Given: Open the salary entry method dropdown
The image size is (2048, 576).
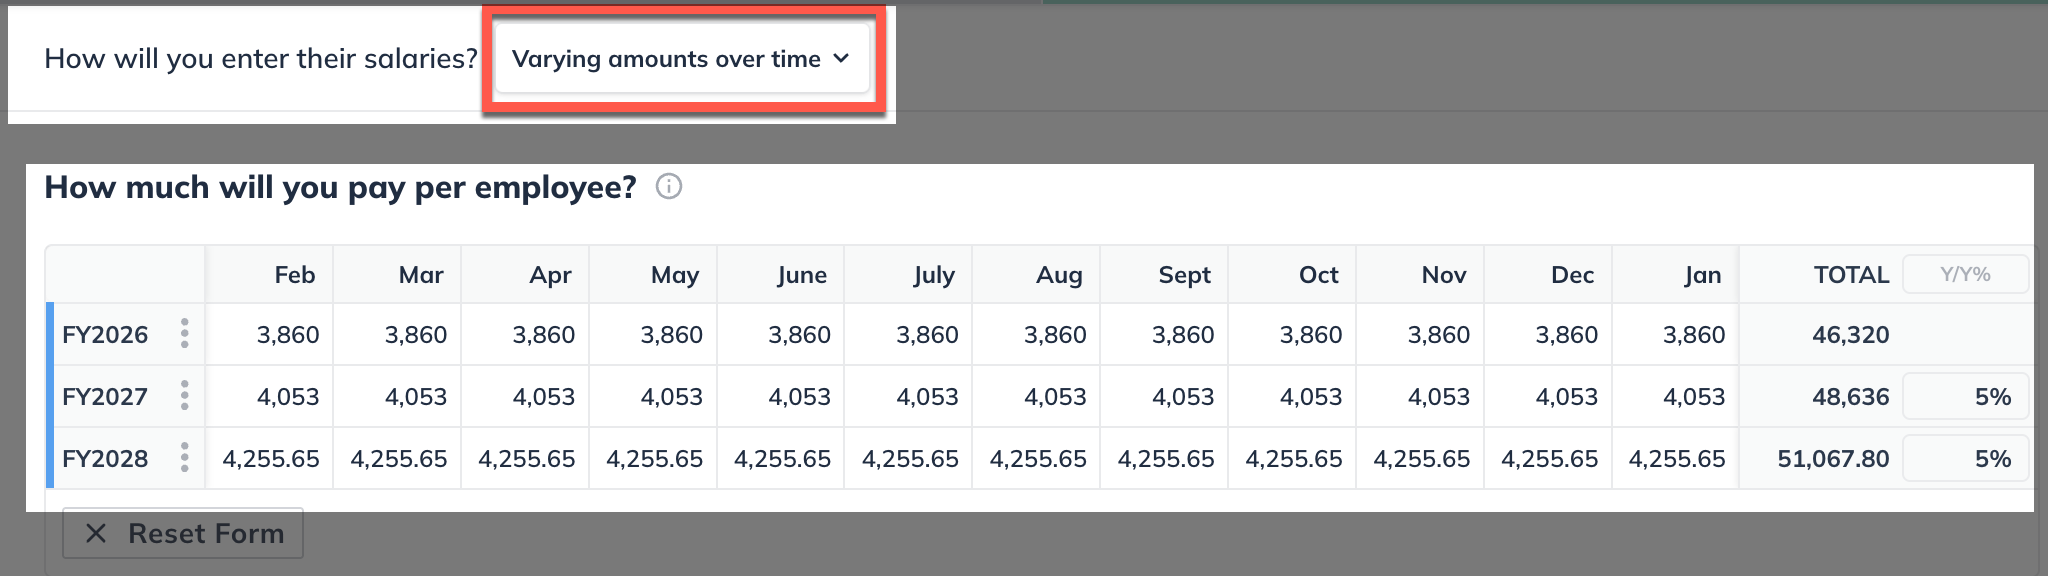Looking at the screenshot, I should 681,59.
